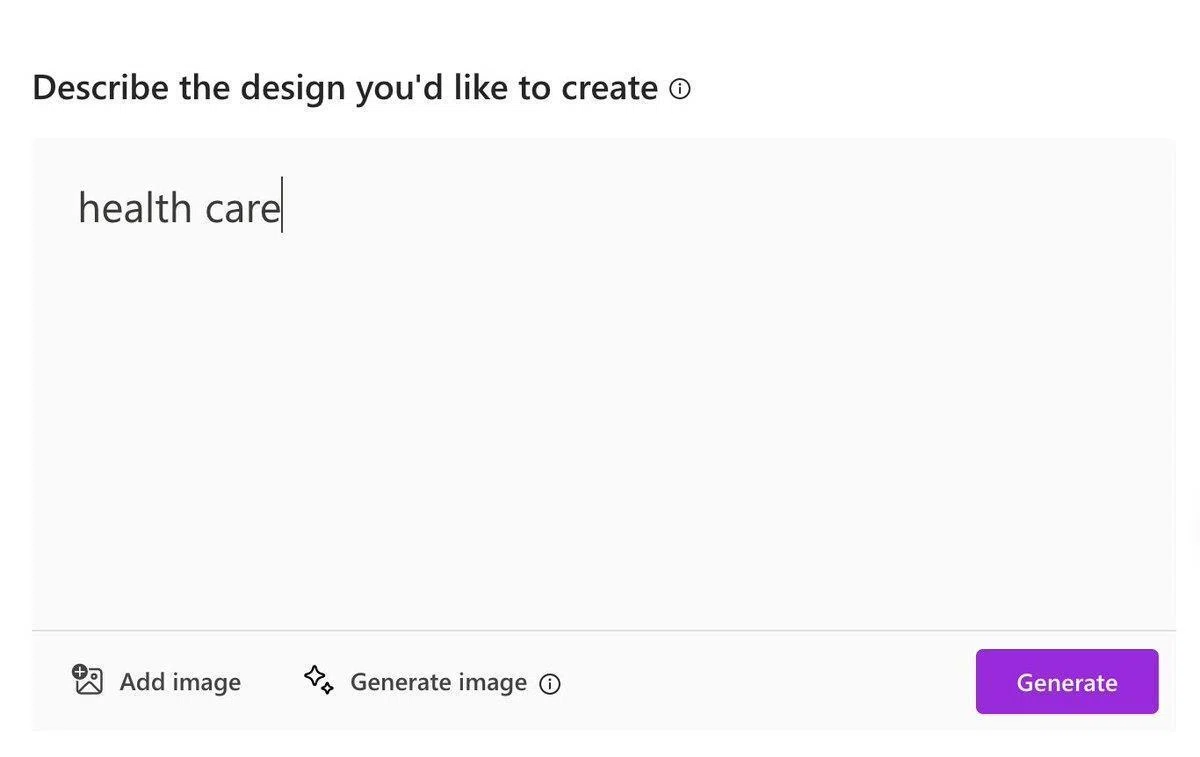1200x757 pixels.
Task: Click the info icon beside the design heading
Action: click(680, 89)
